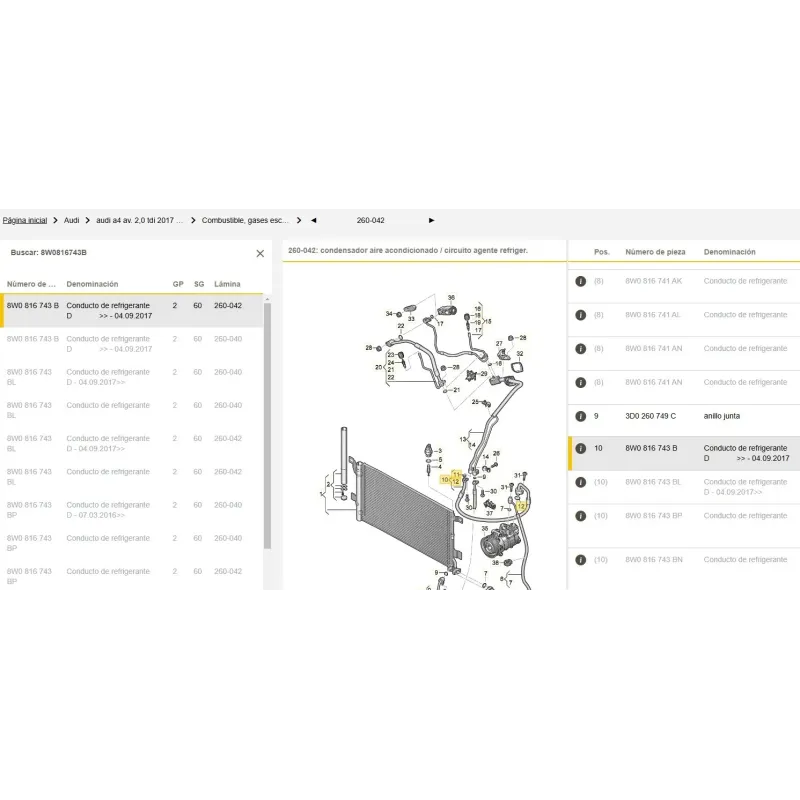
Task: Open the Combustible, gases esc... breadcrumb
Action: tap(245, 220)
